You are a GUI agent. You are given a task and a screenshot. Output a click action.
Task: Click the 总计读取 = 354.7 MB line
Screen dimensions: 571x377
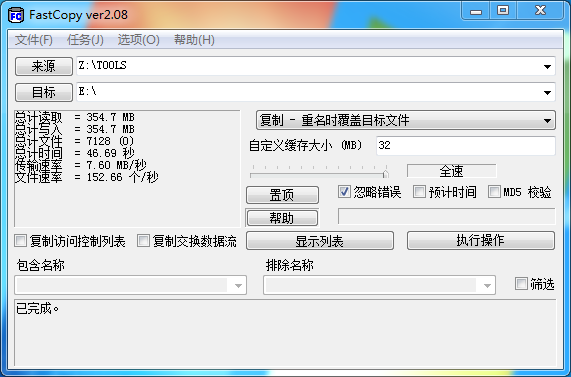pyautogui.click(x=75, y=117)
